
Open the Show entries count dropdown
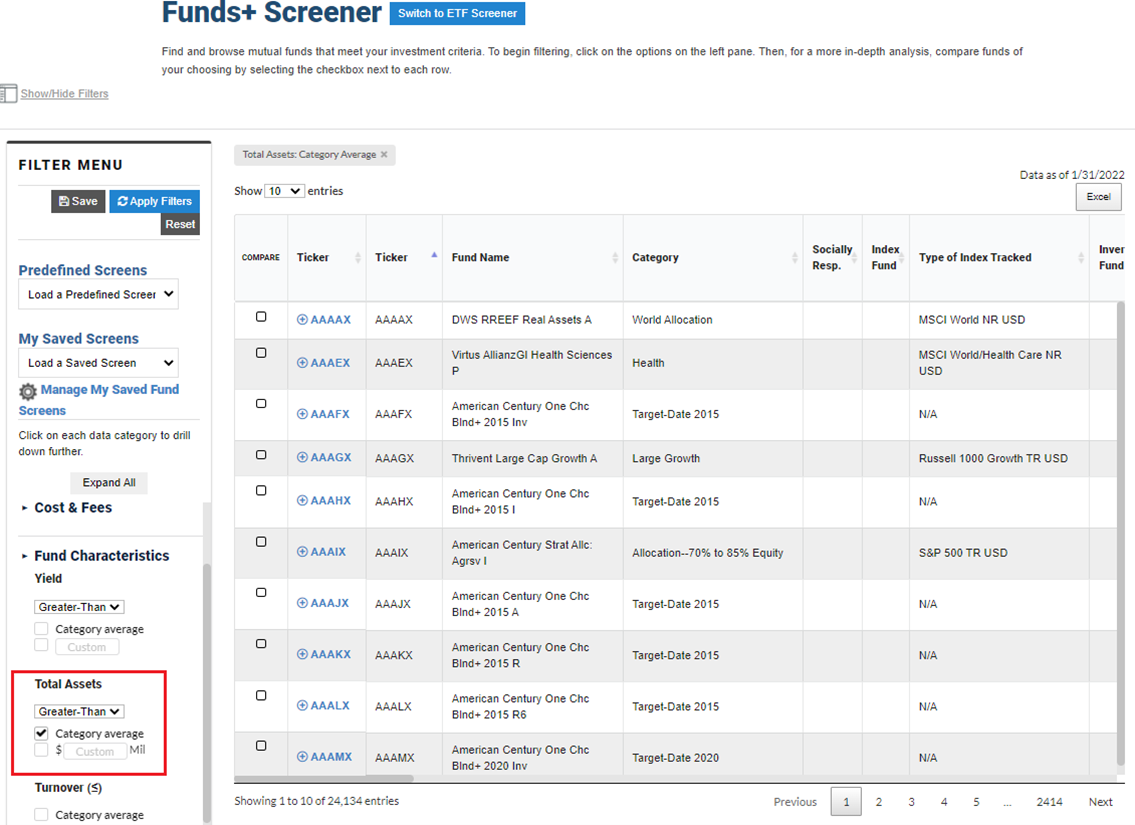[284, 191]
